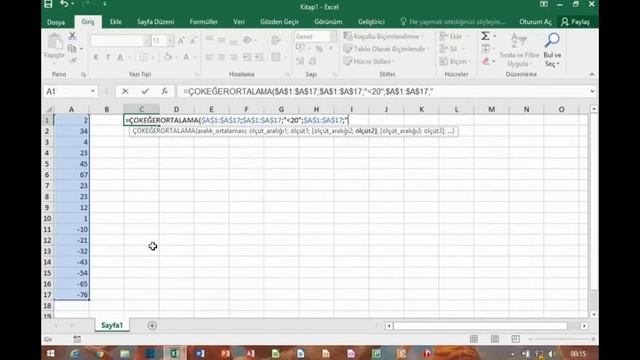The width and height of the screenshot is (640, 360).
Task: Open the font size dropdown showing 11
Action: 171,40
